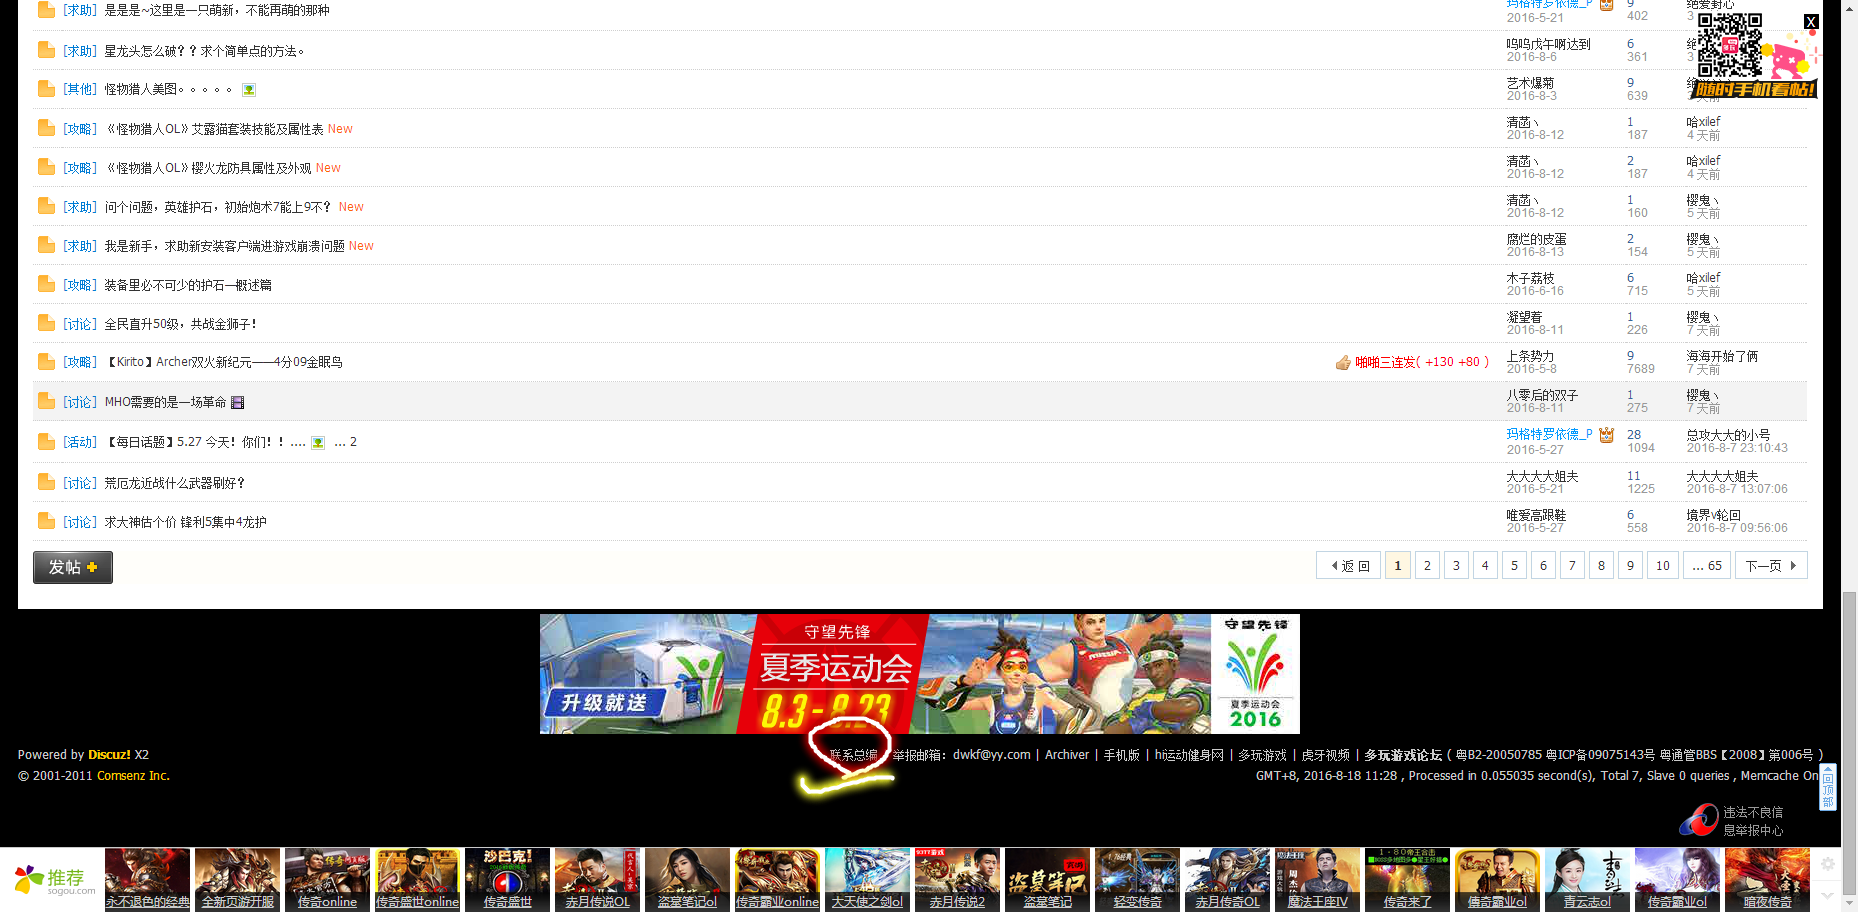Click 回顶部 back-to-top button

coord(1828,787)
